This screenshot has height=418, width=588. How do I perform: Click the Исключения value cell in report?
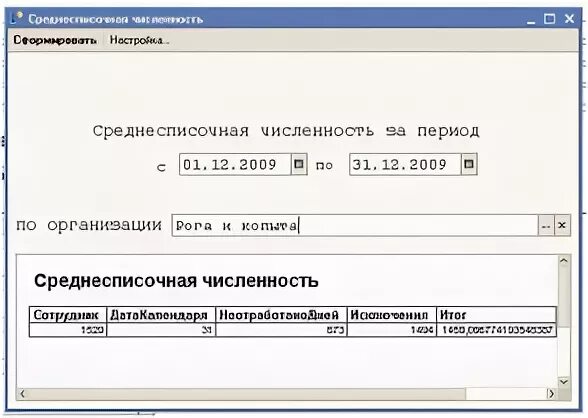tap(392, 330)
